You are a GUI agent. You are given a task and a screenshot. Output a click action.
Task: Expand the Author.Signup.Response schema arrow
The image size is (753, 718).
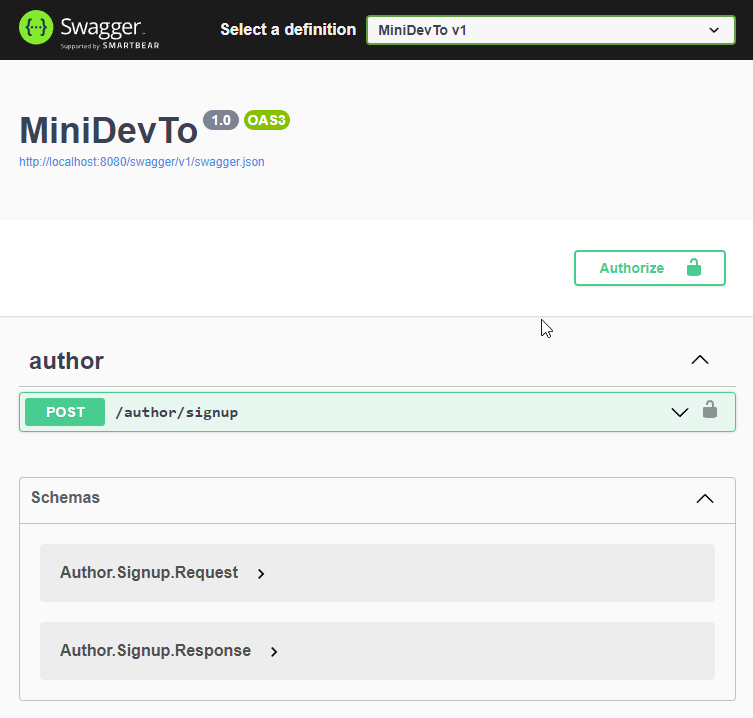point(274,652)
